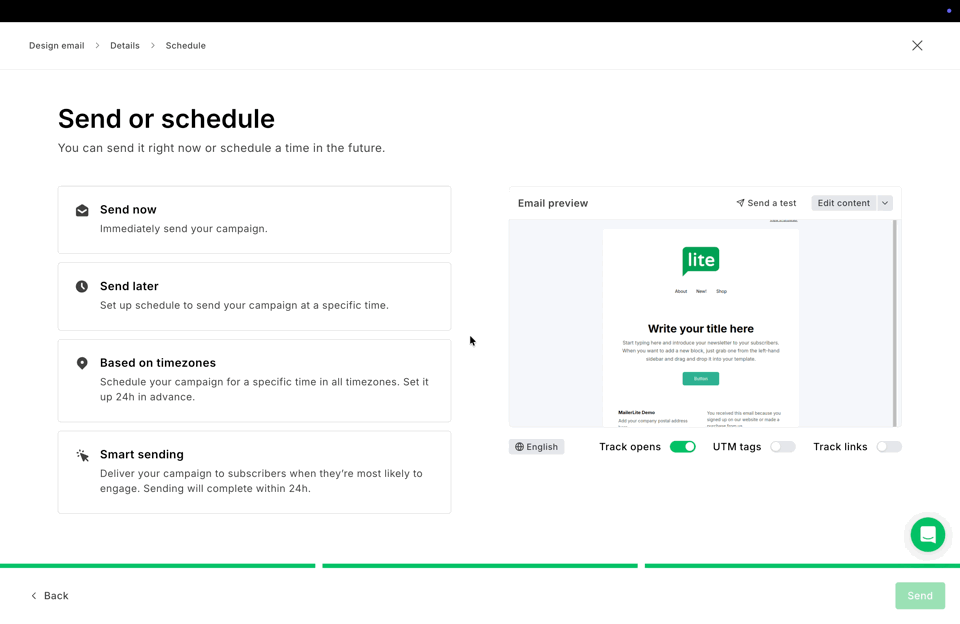Close the schedule wizard with the X

coord(917,45)
